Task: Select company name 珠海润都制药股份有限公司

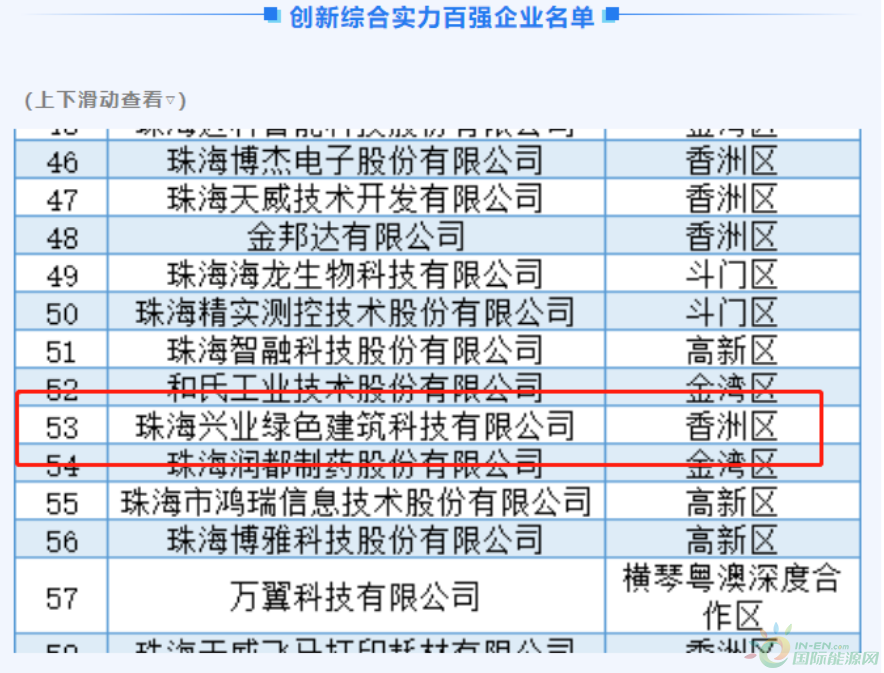Action: [355, 464]
